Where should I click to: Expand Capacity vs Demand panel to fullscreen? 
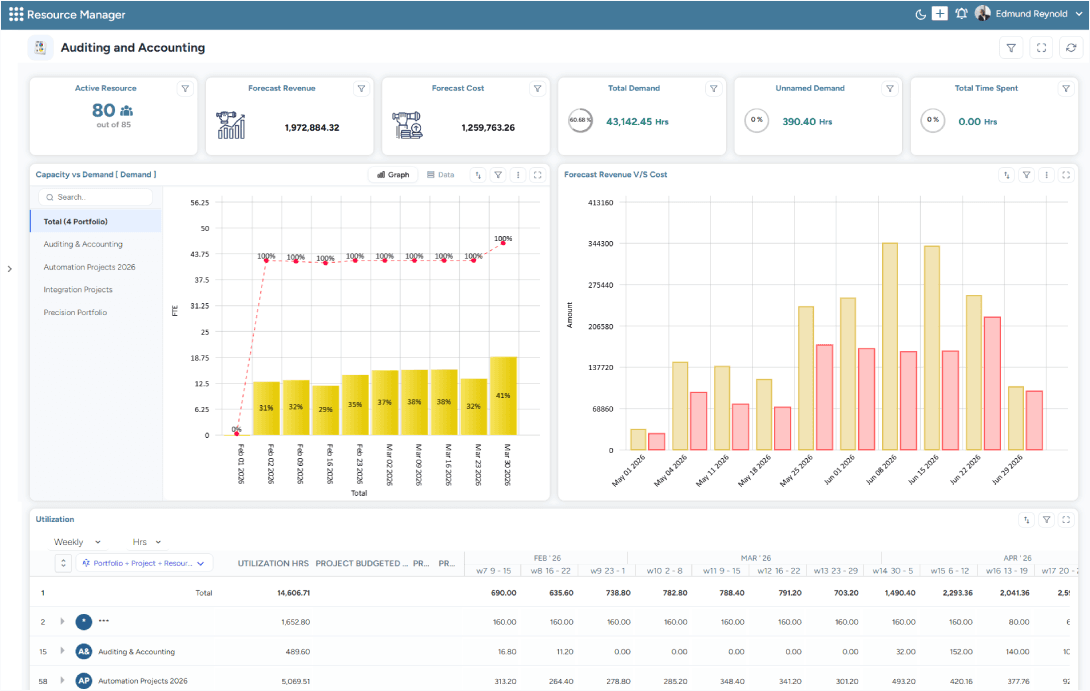[537, 175]
